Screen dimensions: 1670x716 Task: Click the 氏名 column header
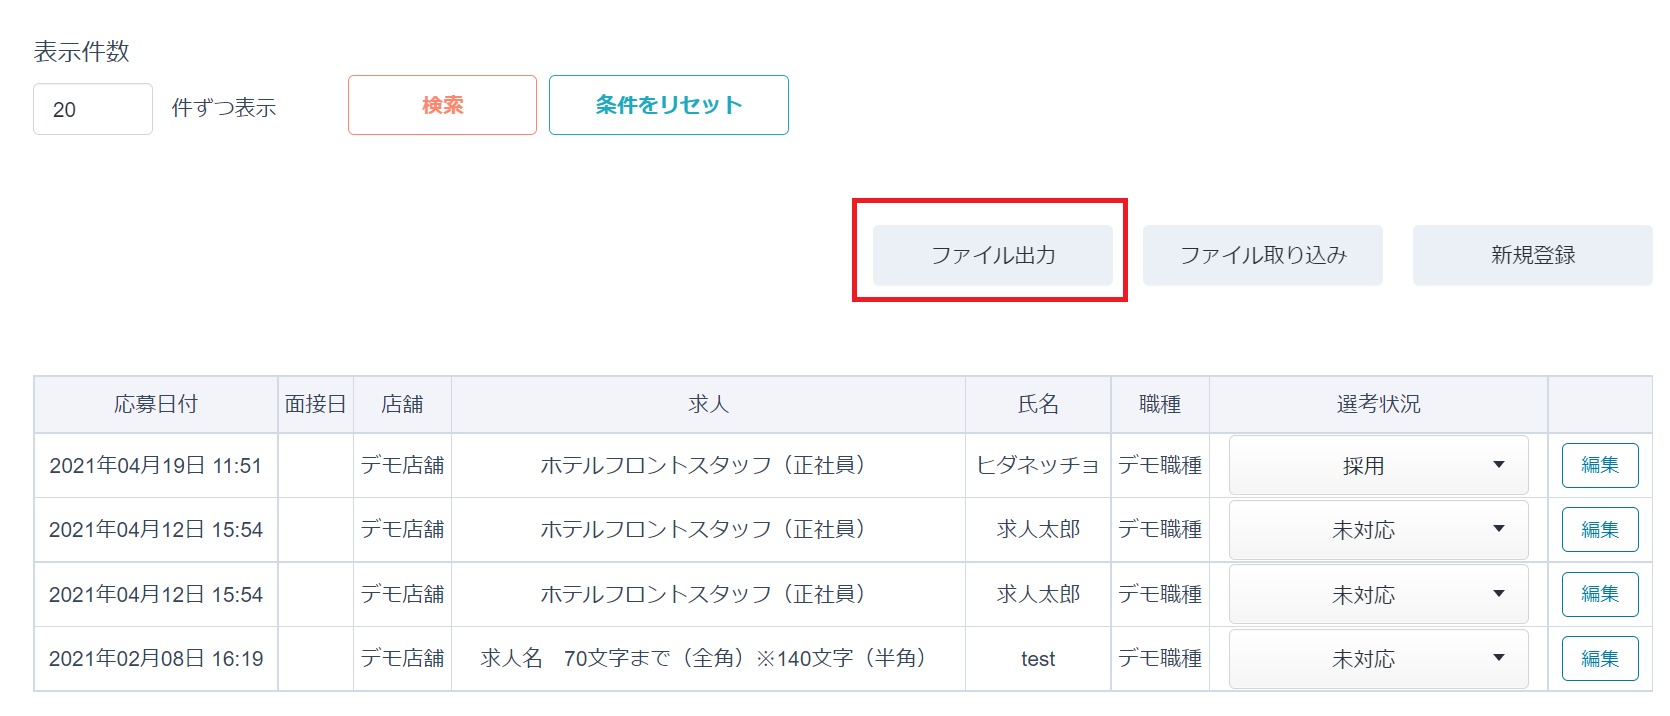[x=1038, y=404]
